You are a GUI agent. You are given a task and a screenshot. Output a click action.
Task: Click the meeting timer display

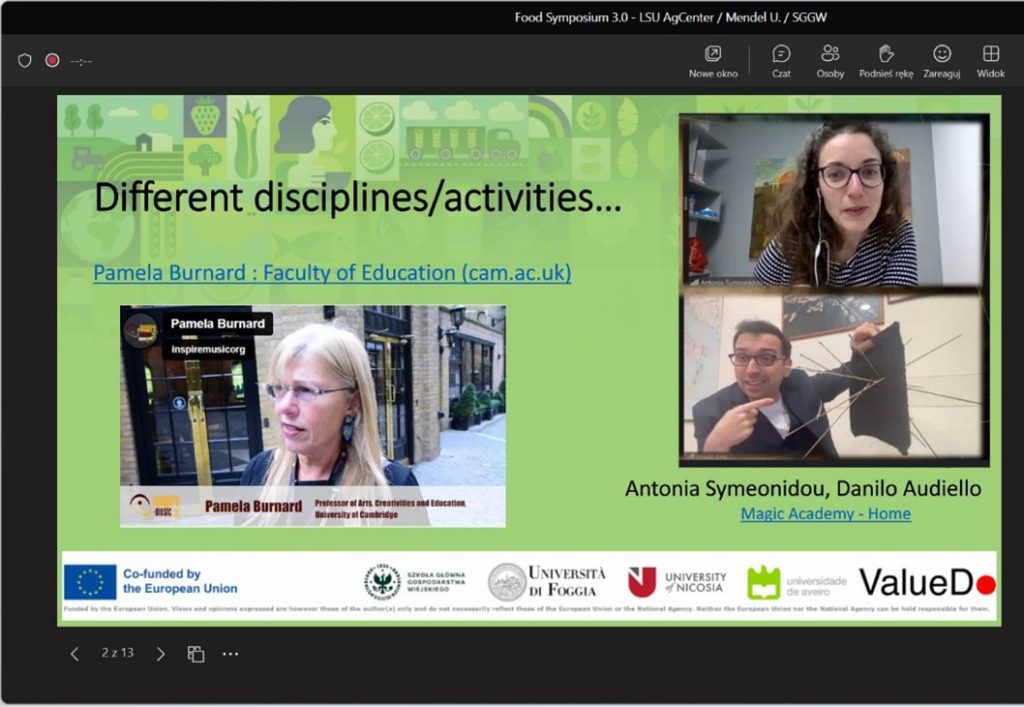tap(81, 61)
